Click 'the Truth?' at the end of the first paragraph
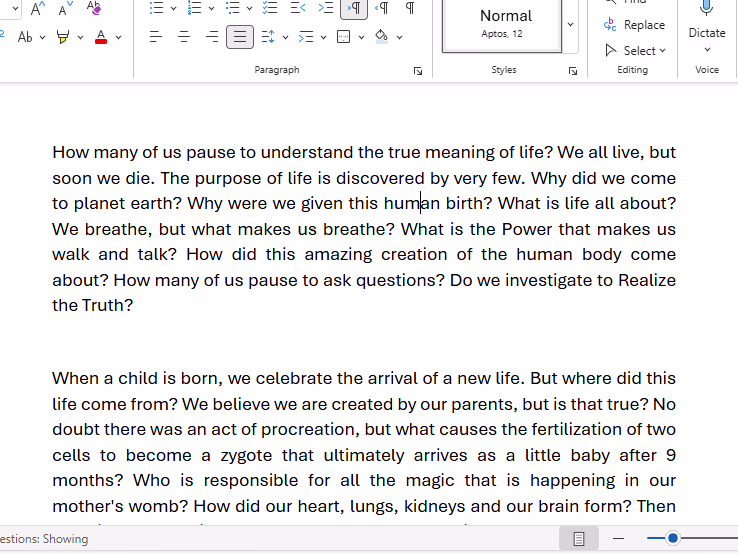Image resolution: width=738 pixels, height=554 pixels. (93, 305)
